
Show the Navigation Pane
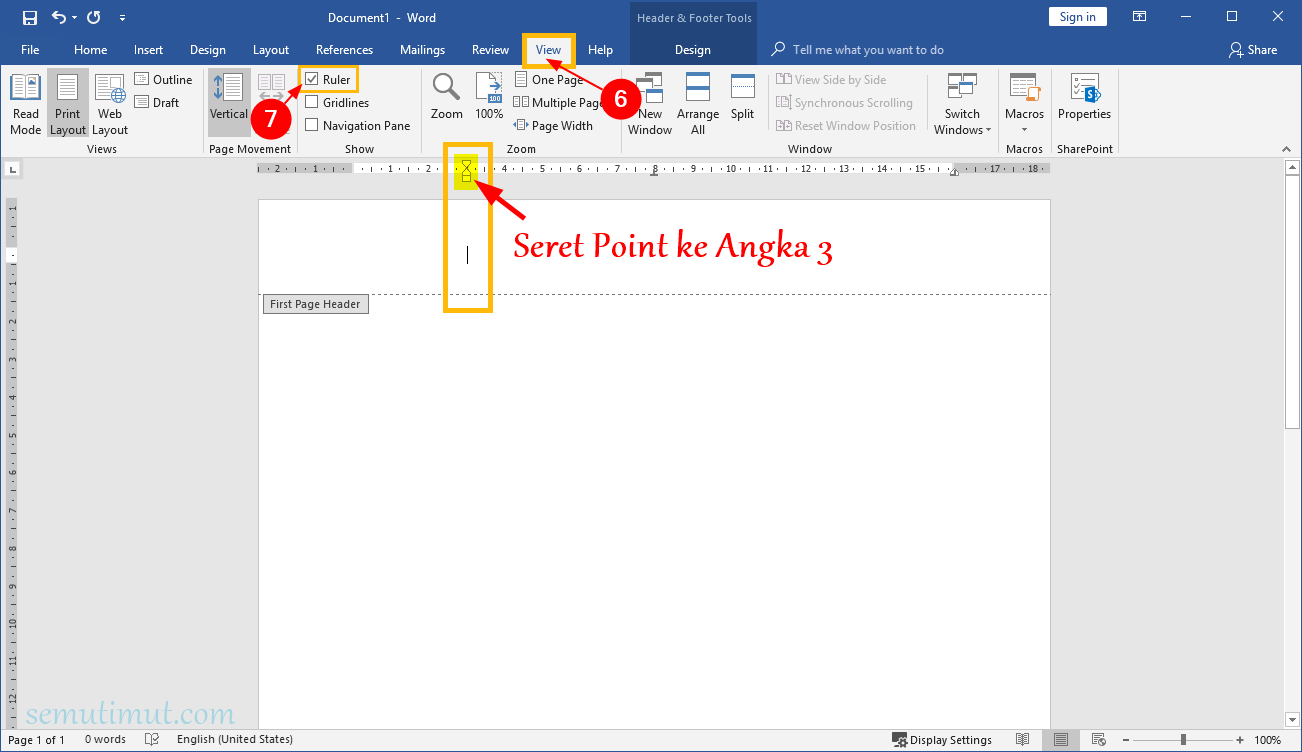(312, 125)
